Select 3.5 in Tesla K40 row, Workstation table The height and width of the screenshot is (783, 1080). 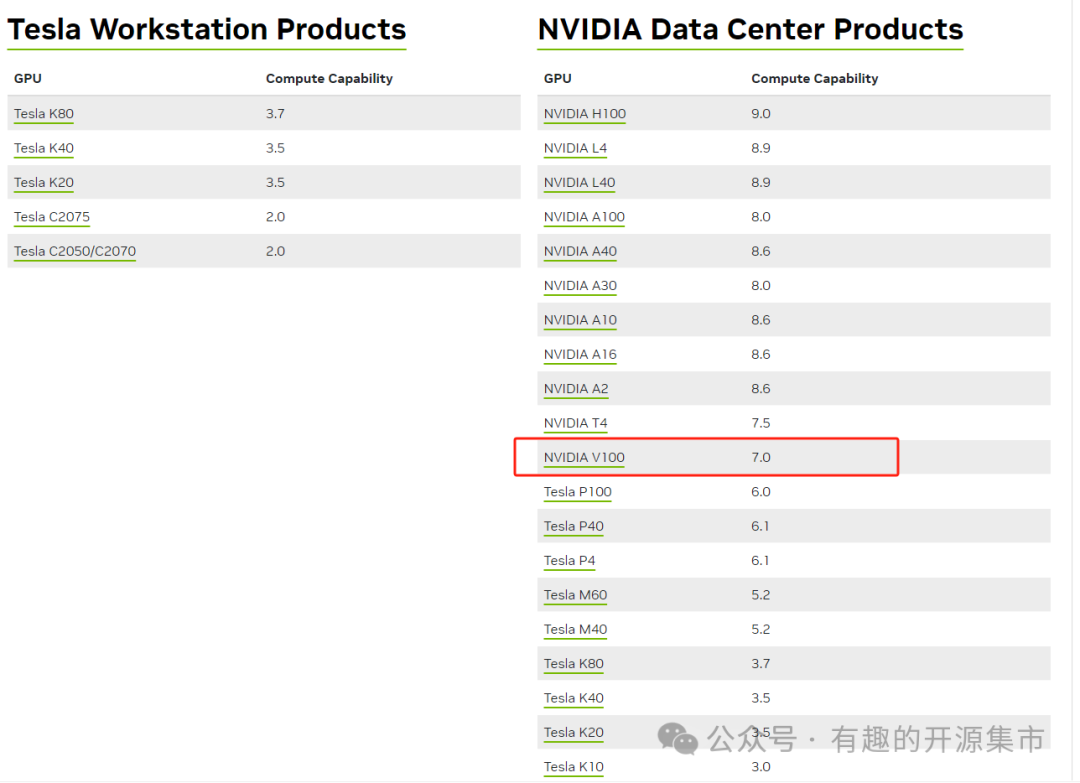(275, 148)
